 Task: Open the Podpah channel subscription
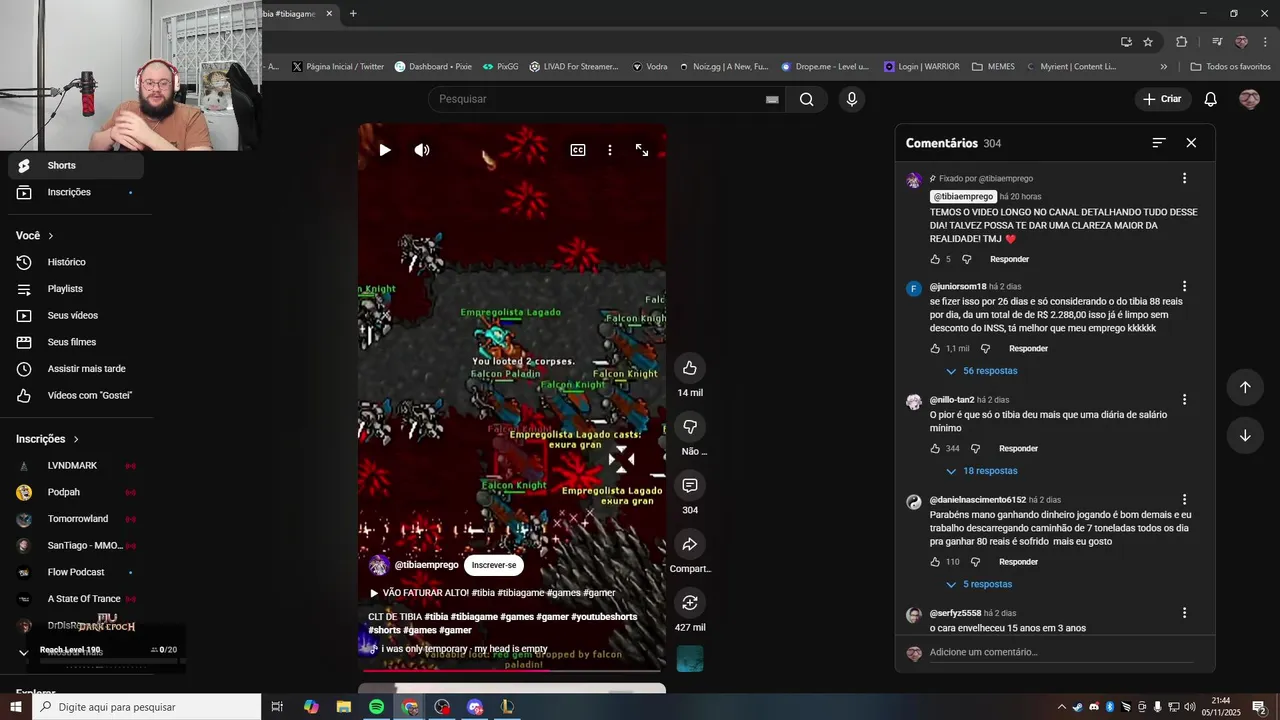[76, 492]
